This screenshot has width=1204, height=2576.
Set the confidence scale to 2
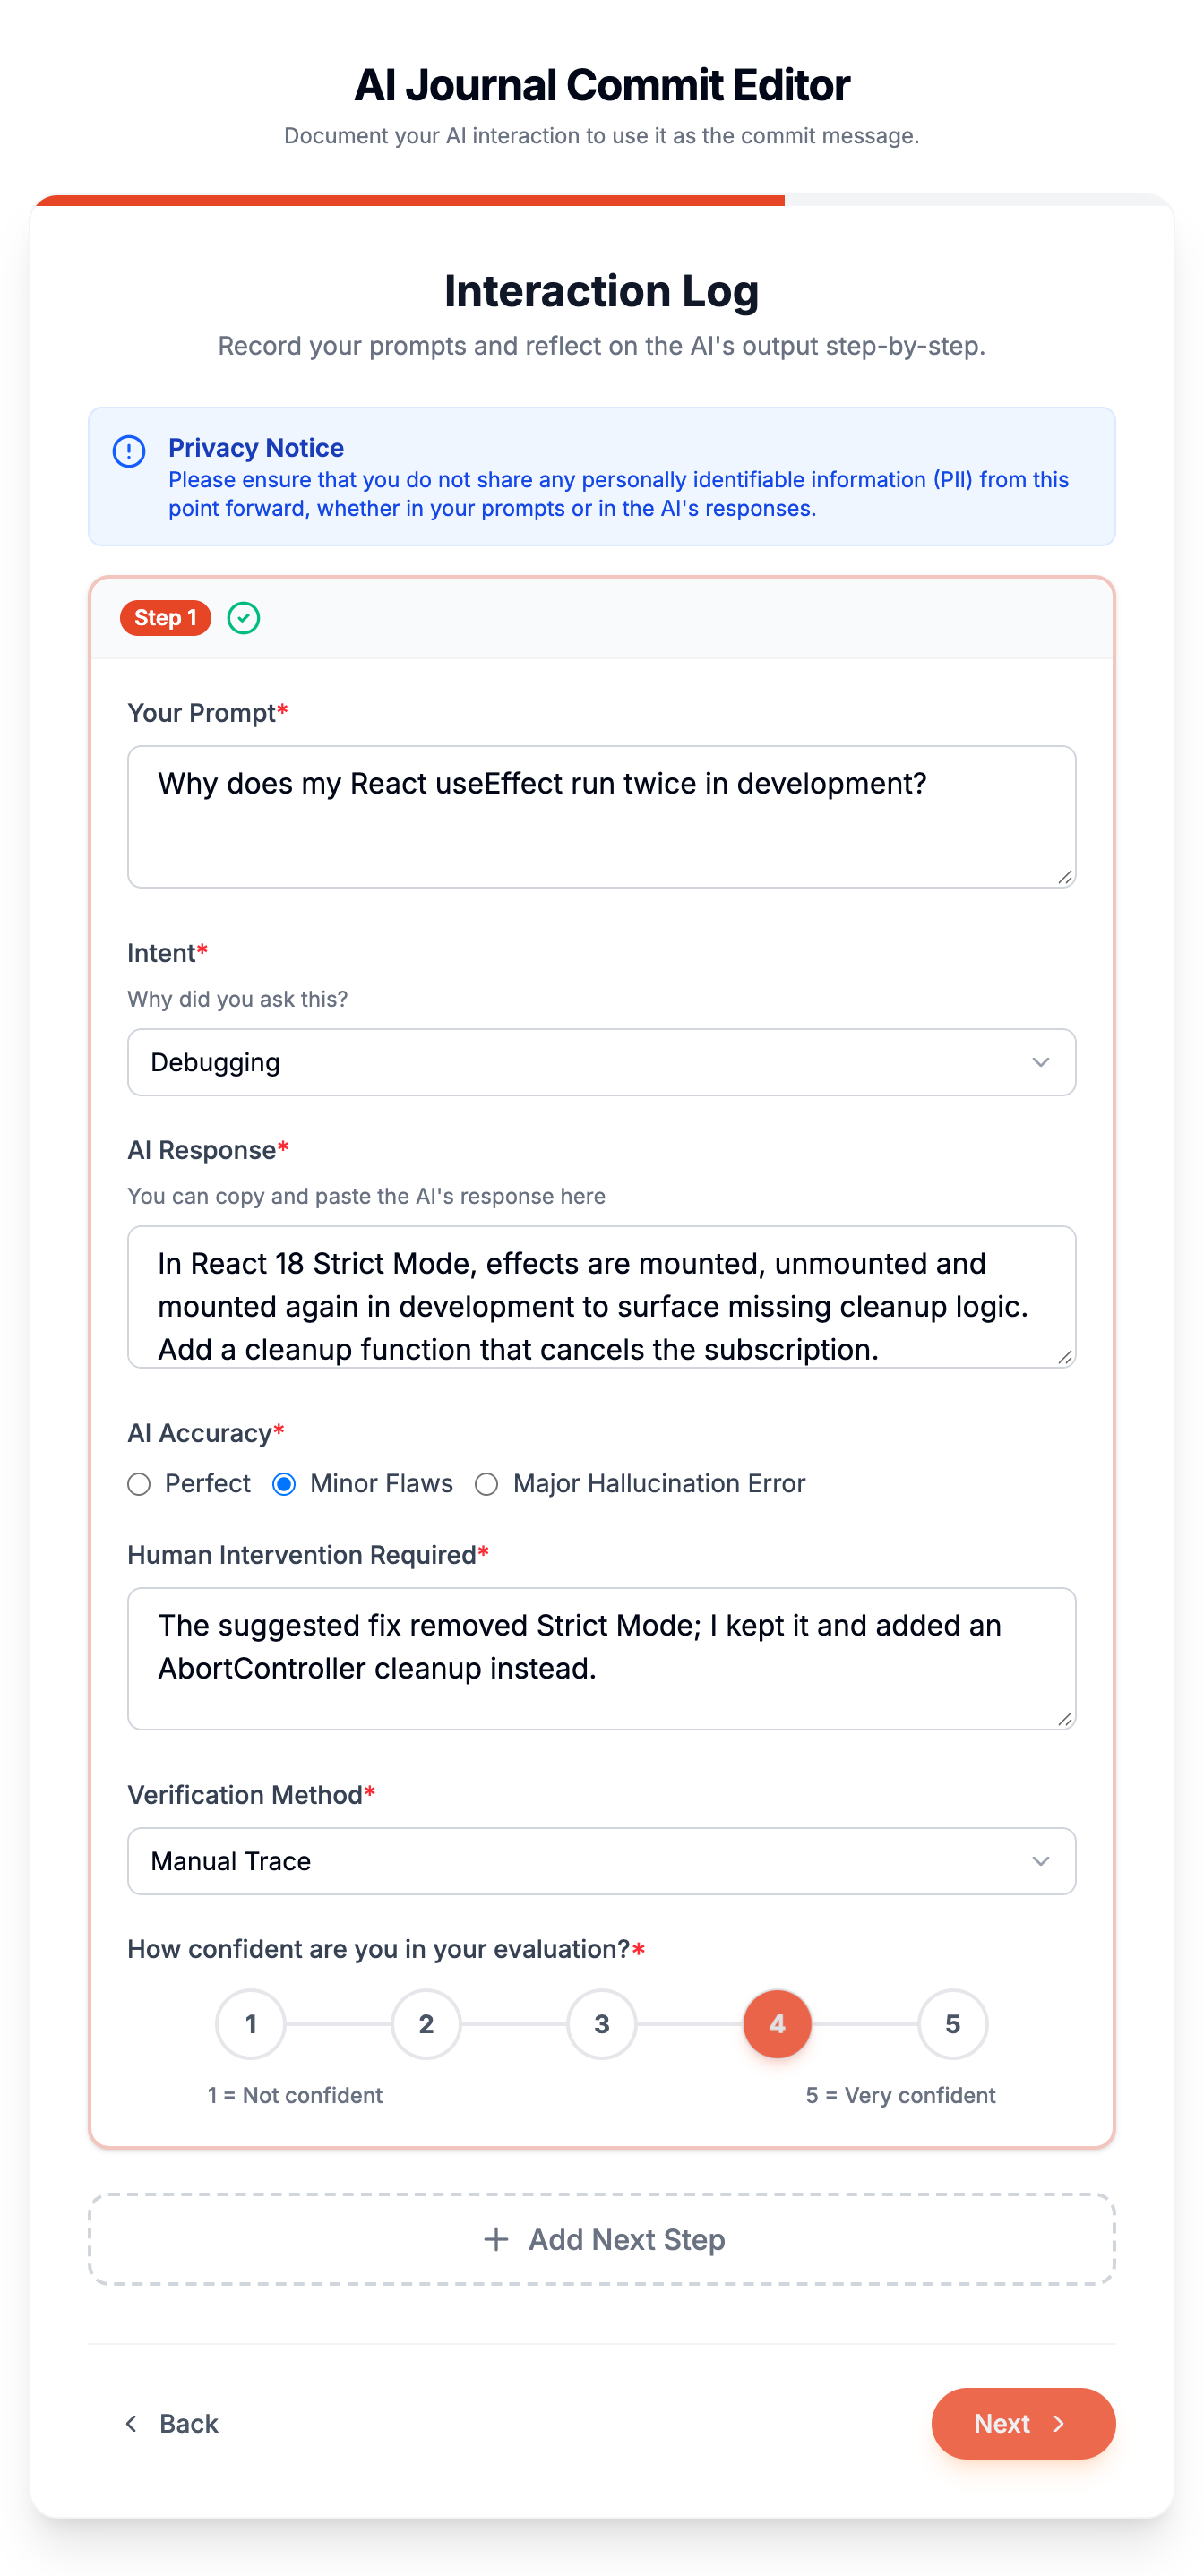(x=427, y=2024)
